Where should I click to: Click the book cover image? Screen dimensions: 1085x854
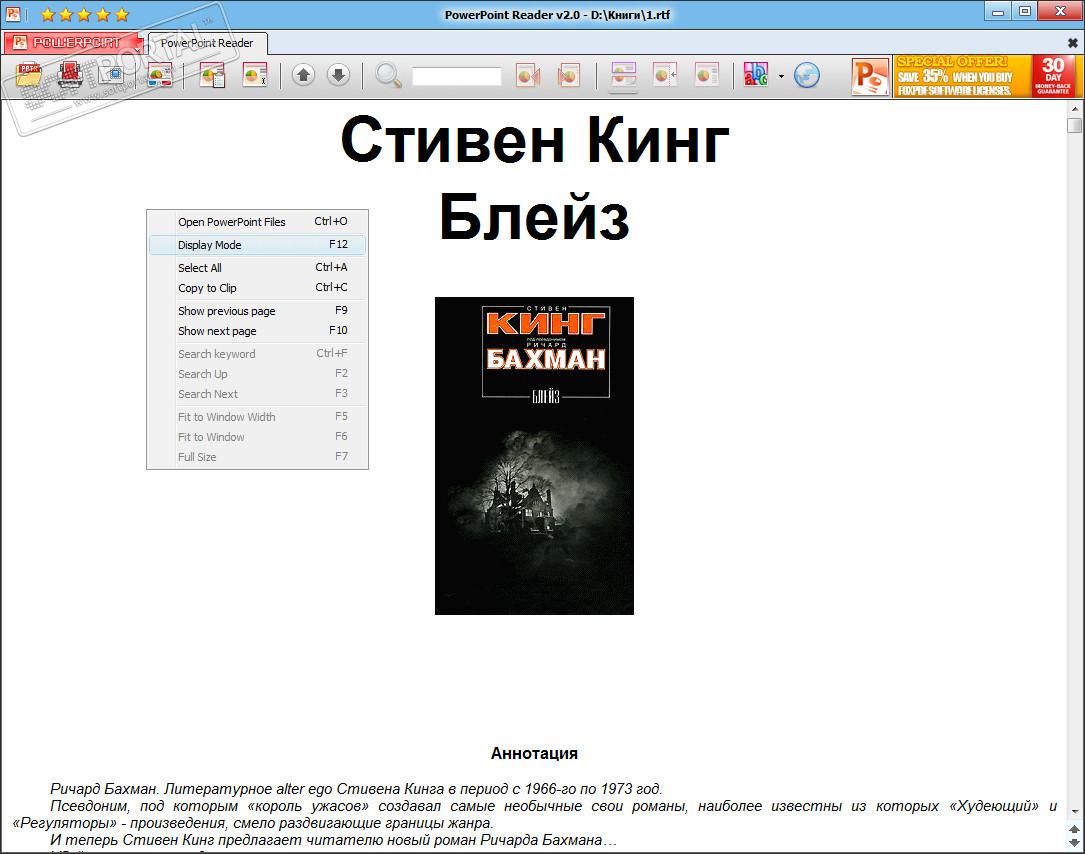click(x=534, y=455)
